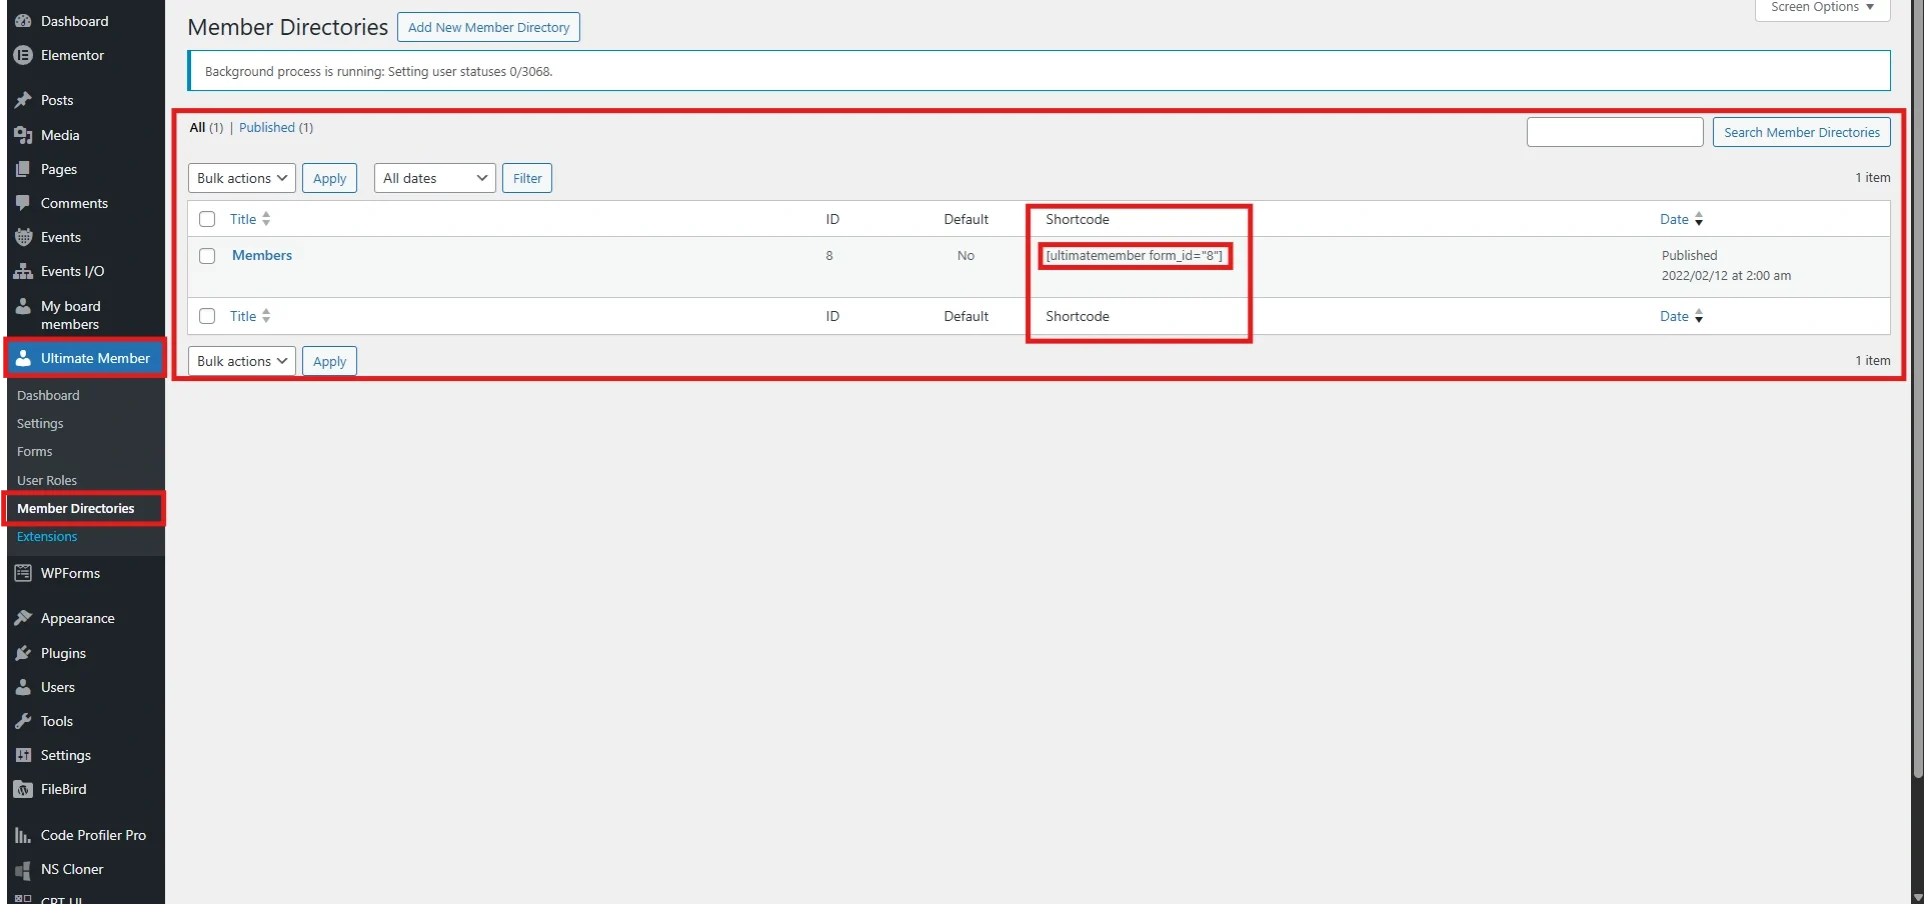Click the bottom Apply button
The image size is (1924, 904).
pyautogui.click(x=329, y=361)
